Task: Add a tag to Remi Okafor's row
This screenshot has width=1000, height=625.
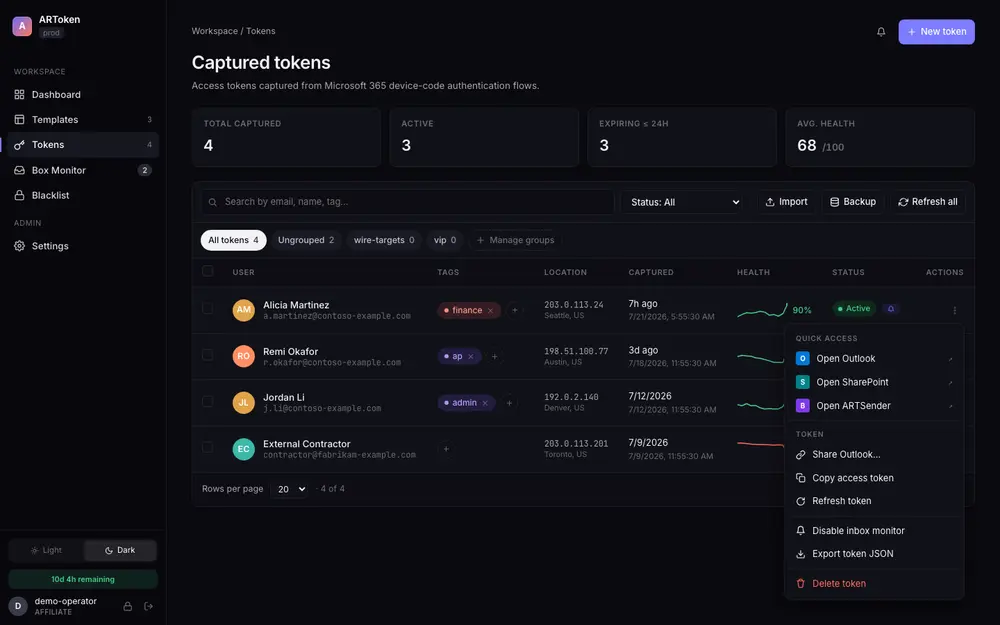Action: point(495,357)
